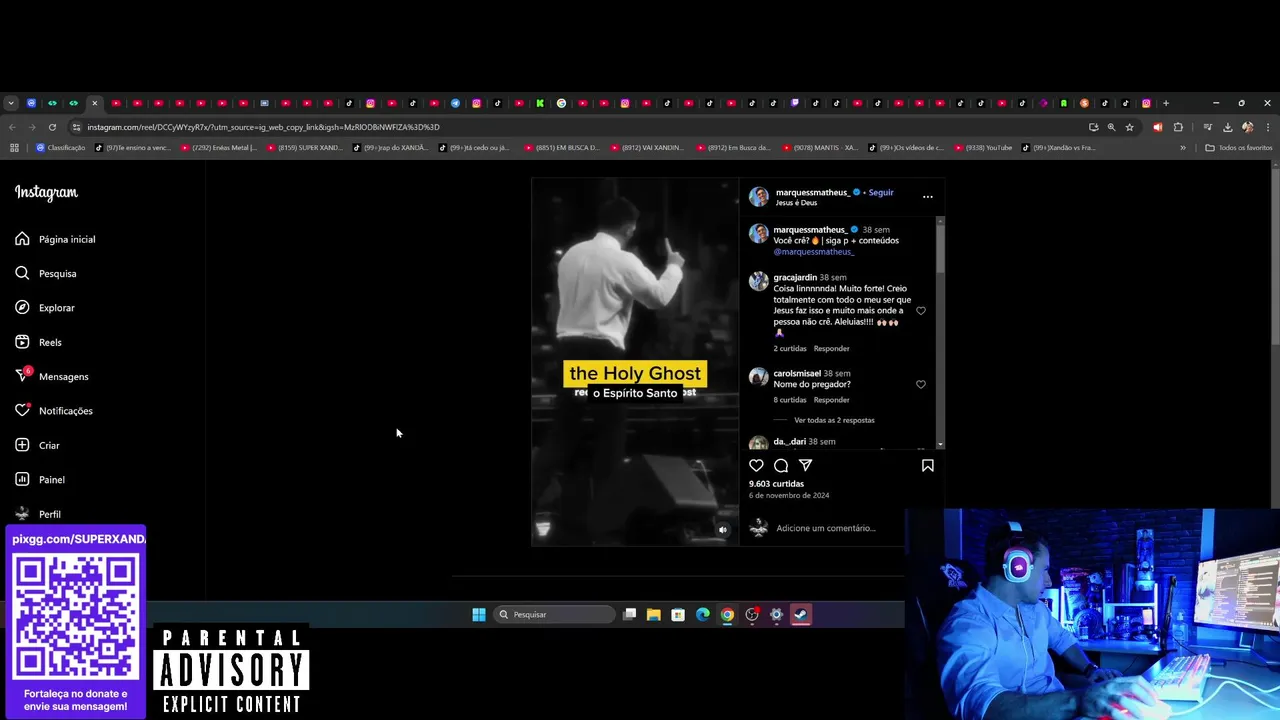Click the Instagram logo

pyautogui.click(x=46, y=192)
